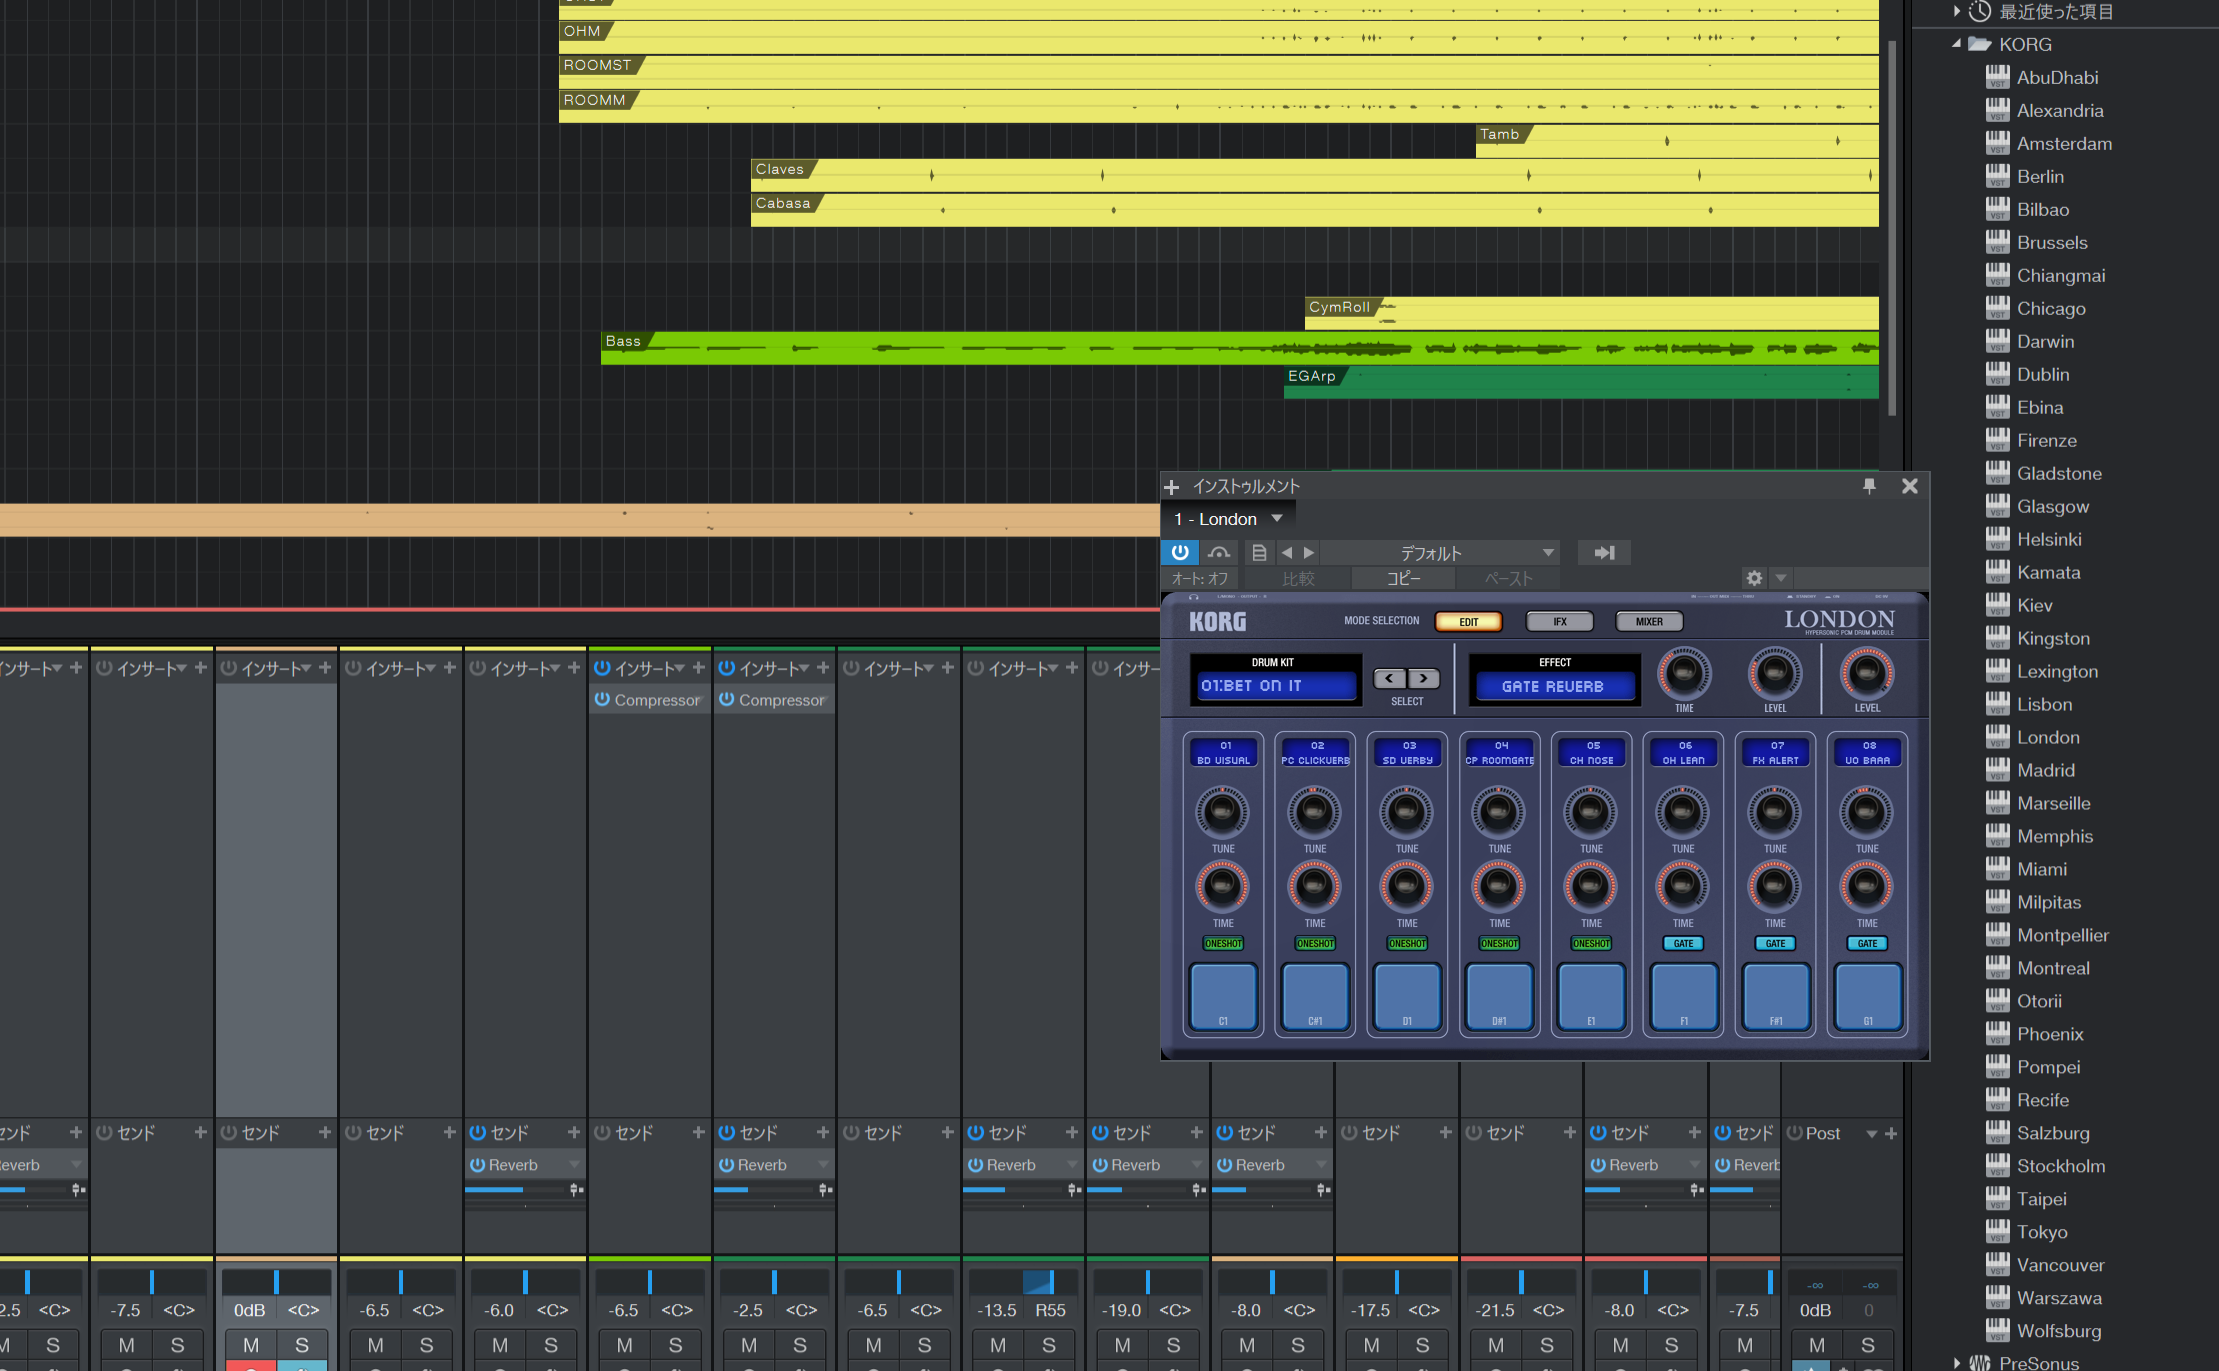2219x1371 pixels.
Task: Trigger the D#1 drum pad
Action: 1500,997
